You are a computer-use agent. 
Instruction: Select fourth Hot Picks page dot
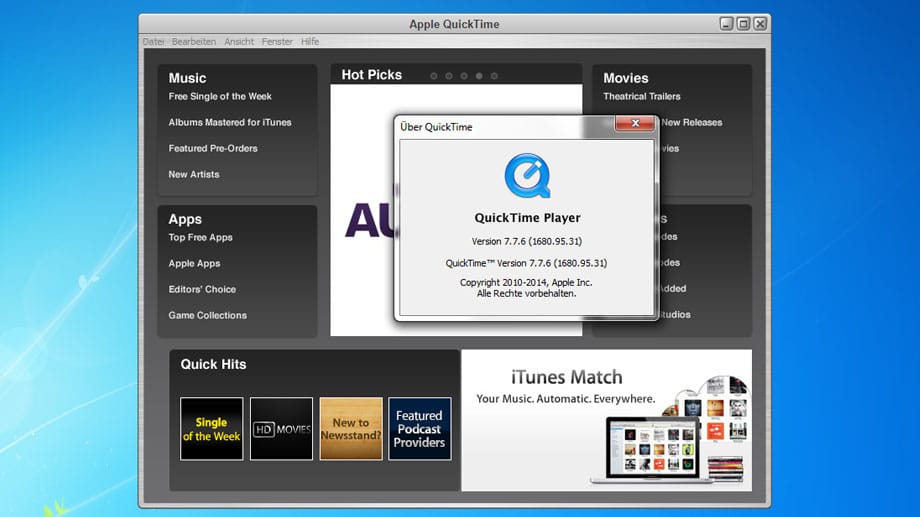[479, 76]
